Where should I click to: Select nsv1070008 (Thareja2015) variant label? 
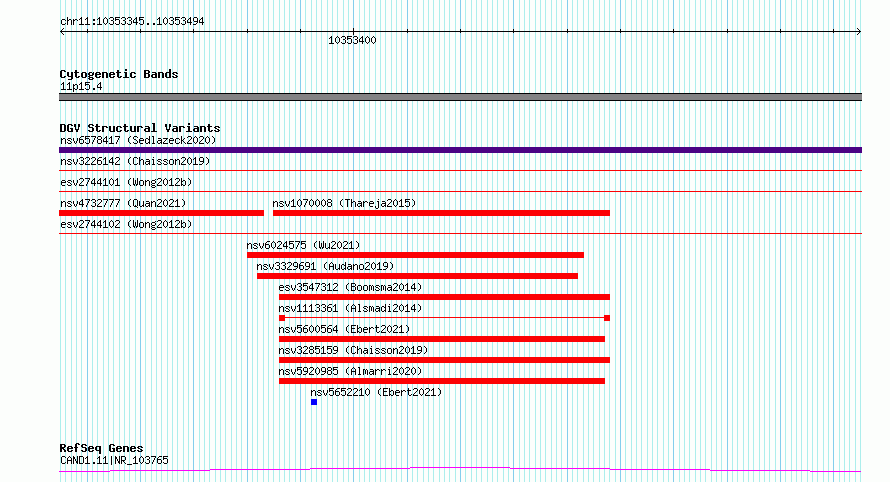344,203
